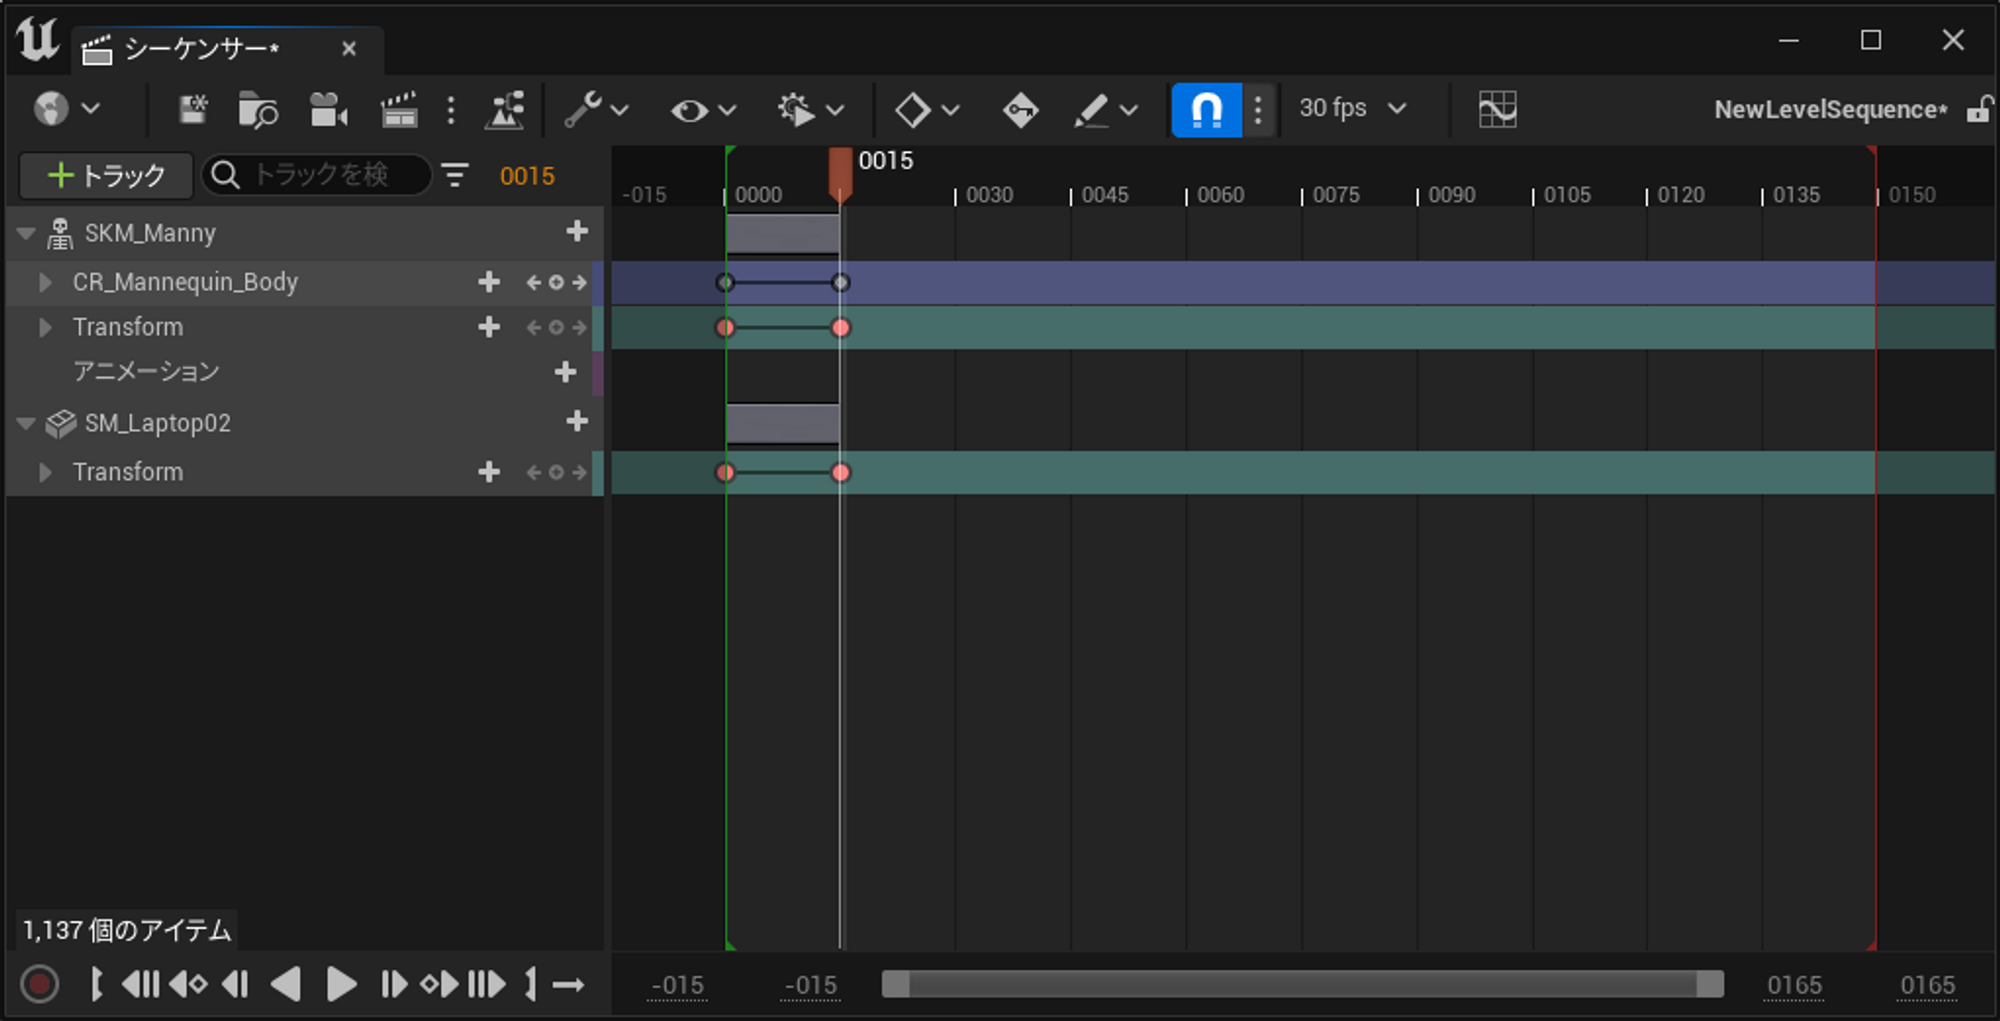Toggle the blue snapping magnet button

[1206, 109]
